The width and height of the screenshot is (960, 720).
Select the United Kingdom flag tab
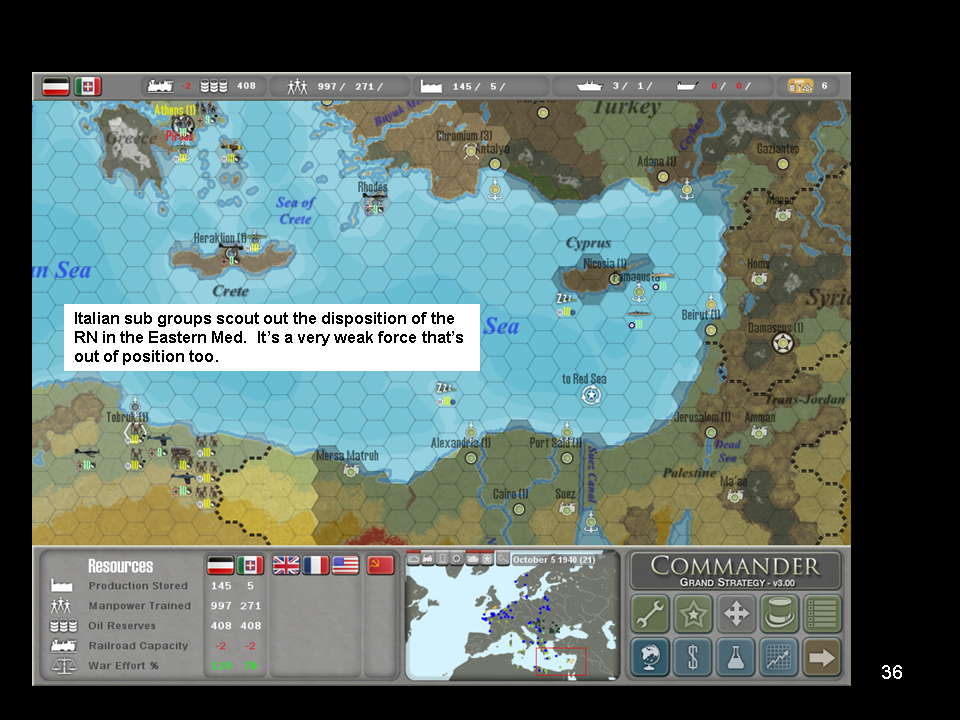(x=286, y=565)
